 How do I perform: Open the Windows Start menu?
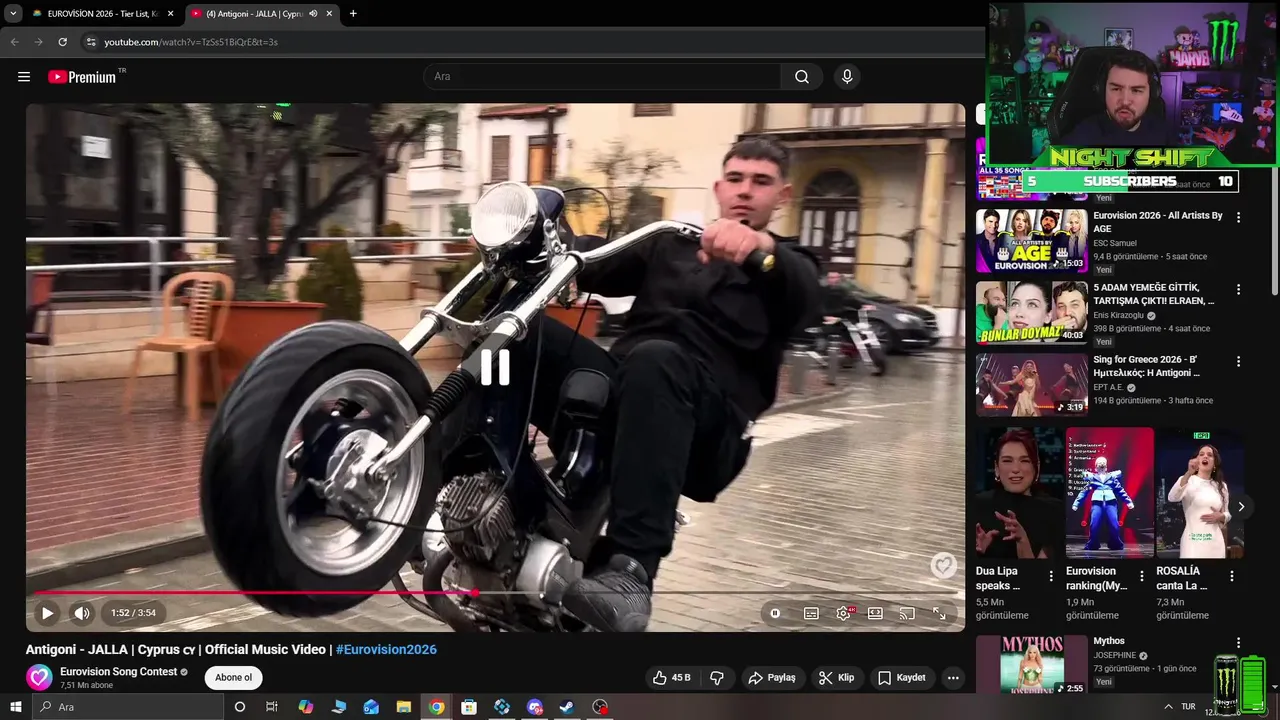(x=15, y=707)
